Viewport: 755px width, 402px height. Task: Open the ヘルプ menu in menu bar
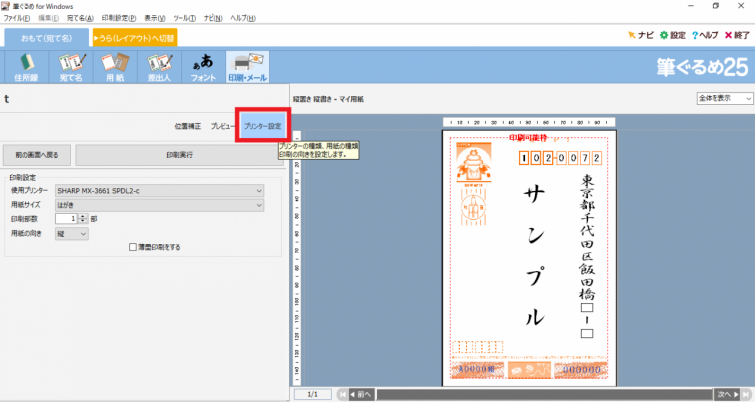coord(243,18)
